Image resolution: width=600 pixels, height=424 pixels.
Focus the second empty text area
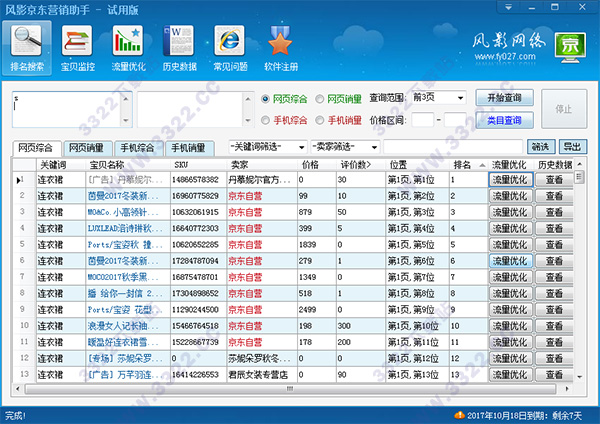(x=190, y=109)
